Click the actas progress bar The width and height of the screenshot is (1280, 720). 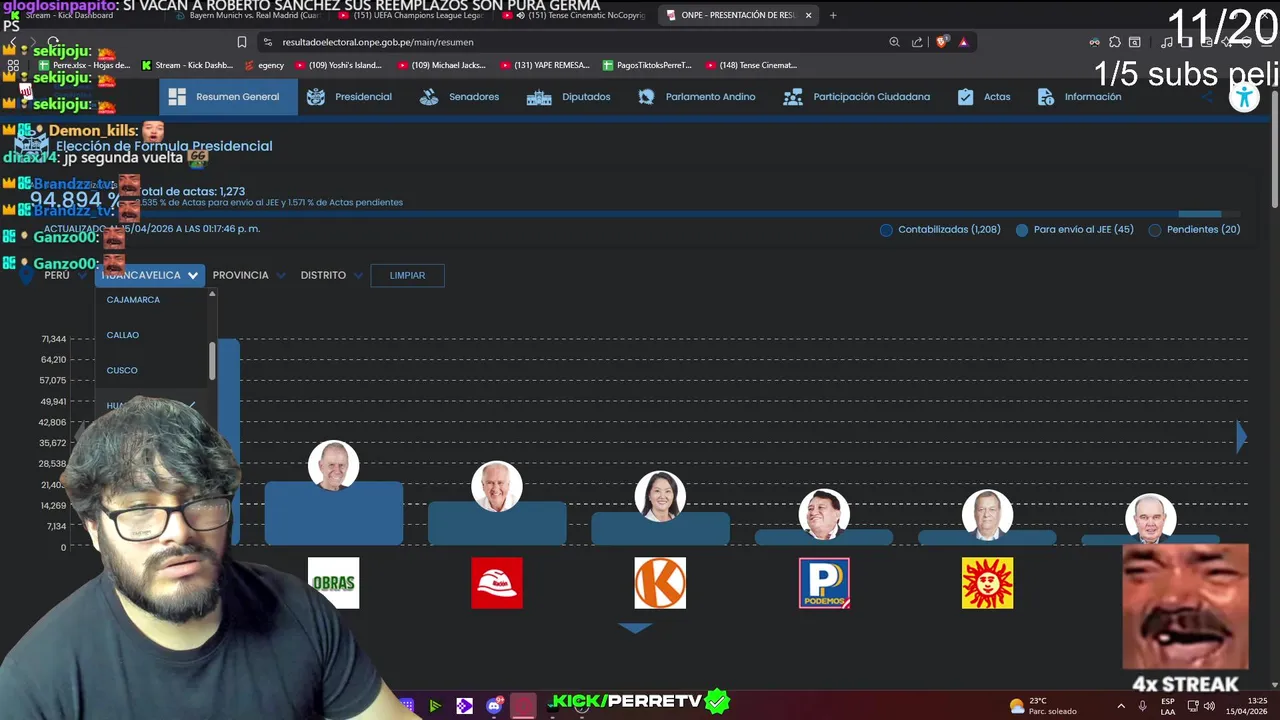(640, 214)
